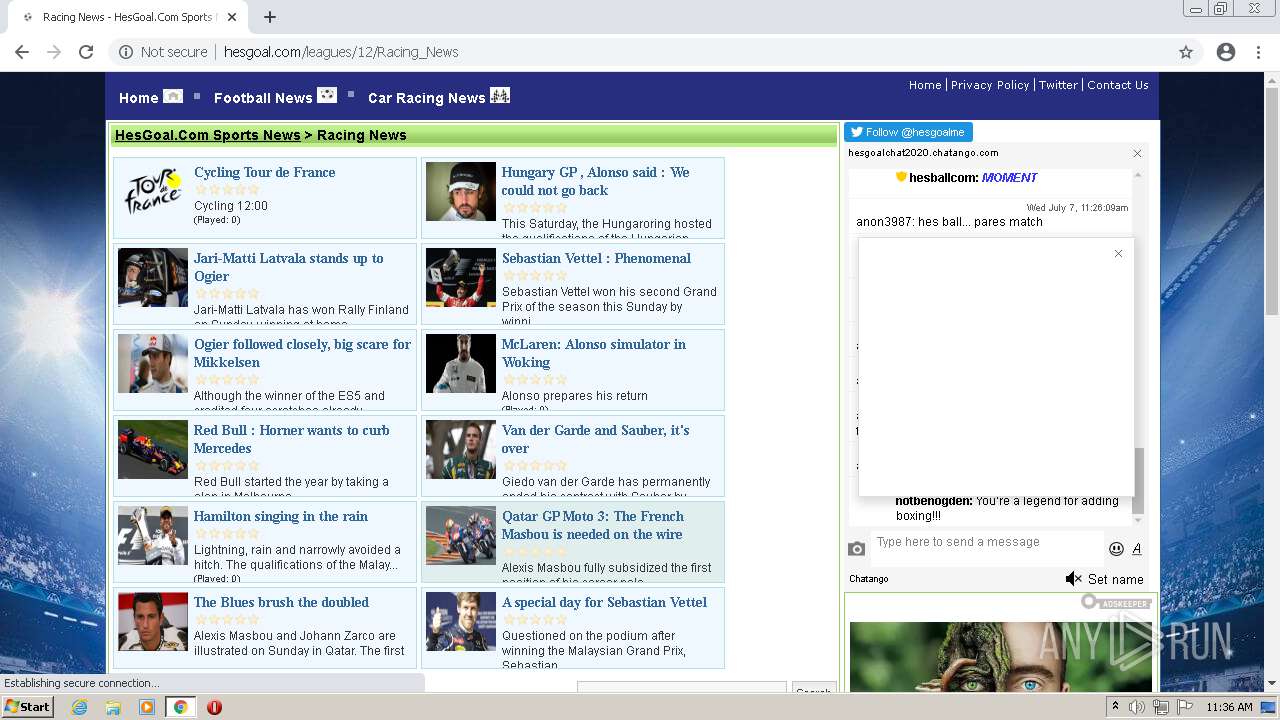Click Alonso thumbnail for Hungary GP
The width and height of the screenshot is (1280, 720).
[x=461, y=192]
